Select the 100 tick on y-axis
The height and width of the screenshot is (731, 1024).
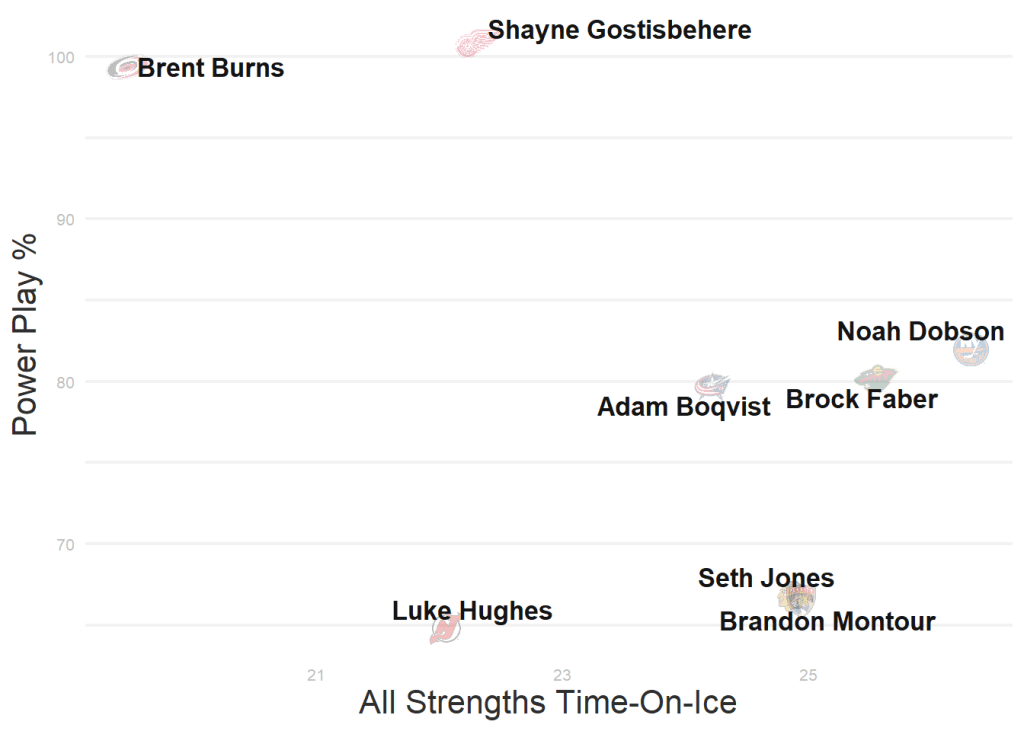coord(61,58)
